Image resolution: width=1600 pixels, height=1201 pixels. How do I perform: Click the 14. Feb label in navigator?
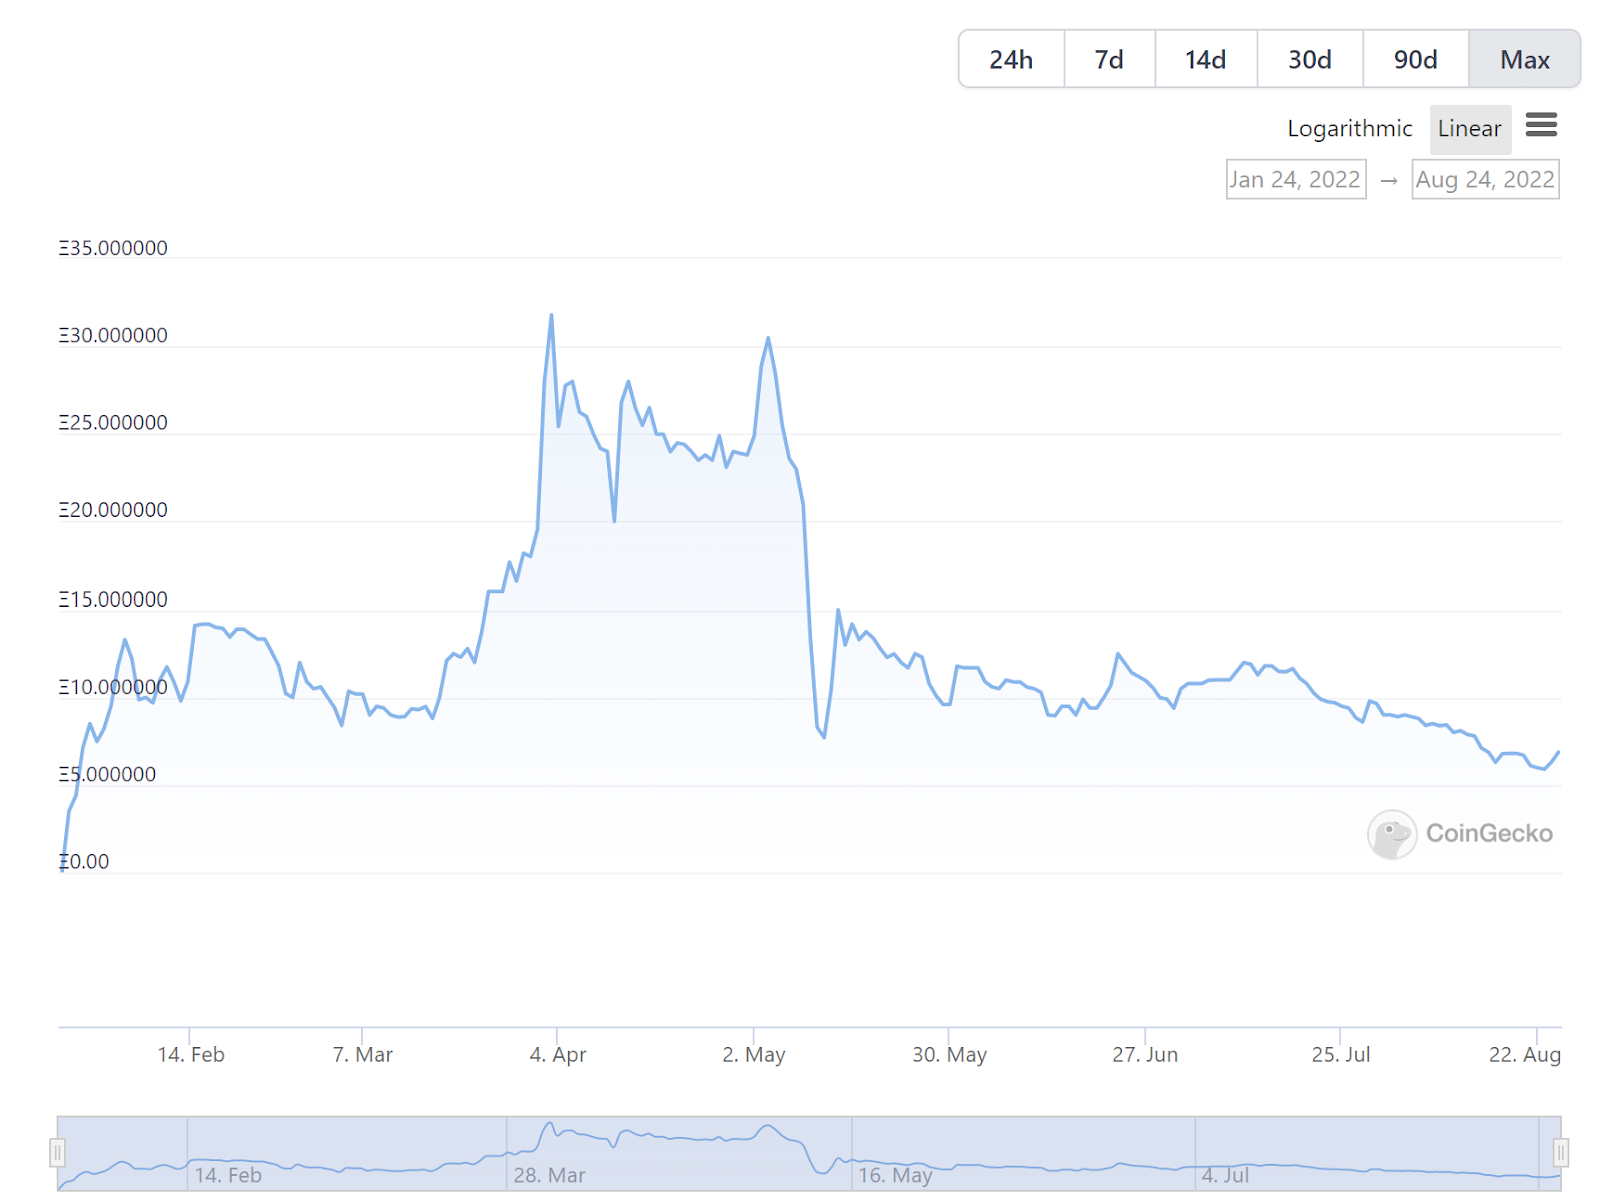pyautogui.click(x=228, y=1175)
